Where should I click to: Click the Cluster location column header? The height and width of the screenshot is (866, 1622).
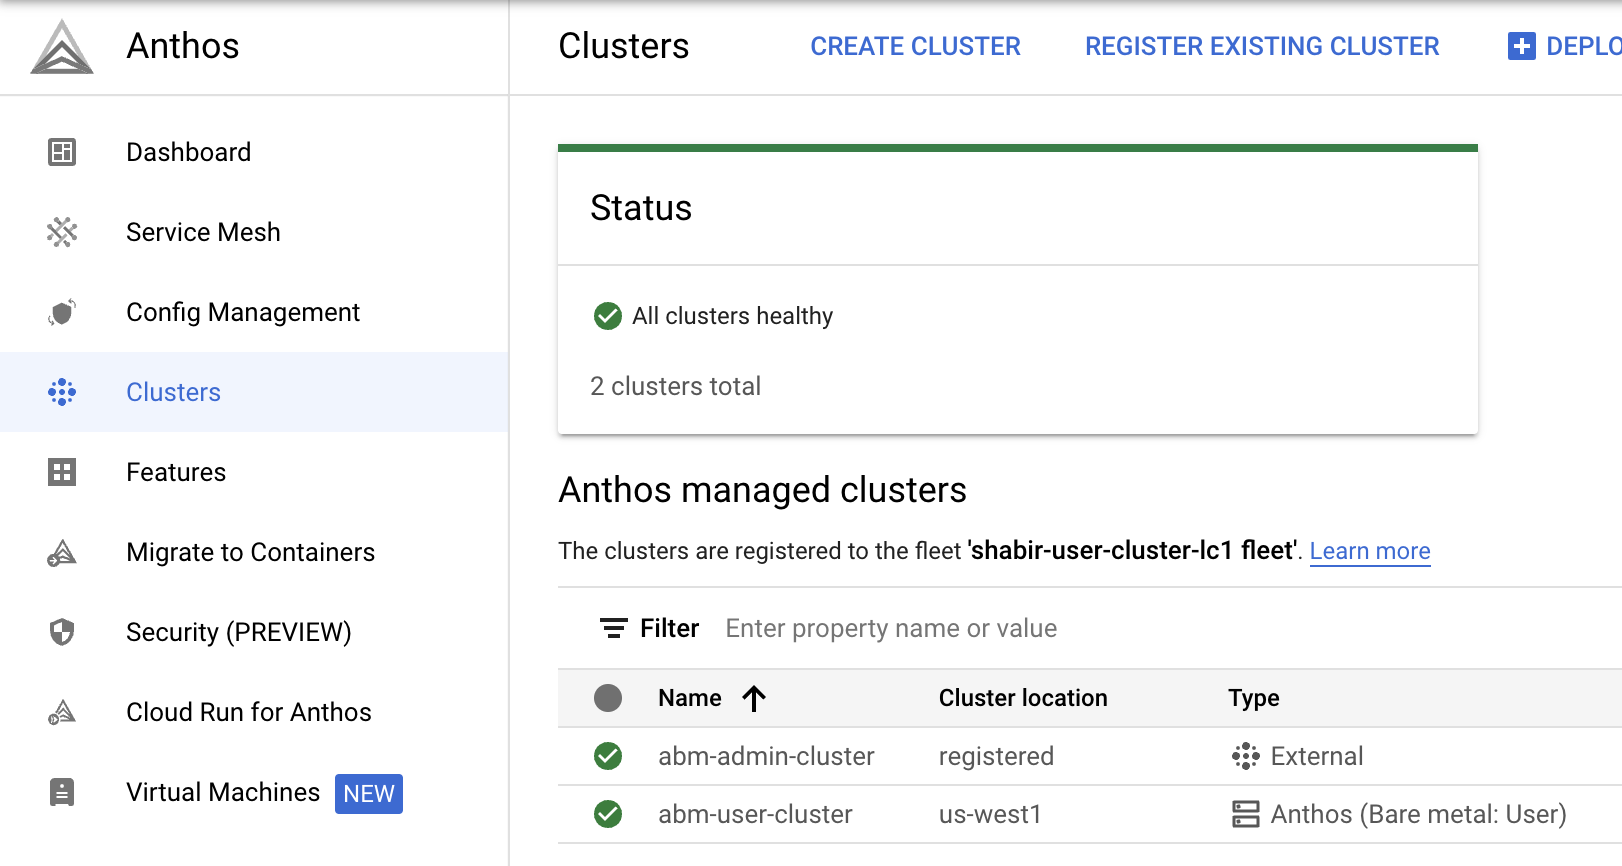1022,698
